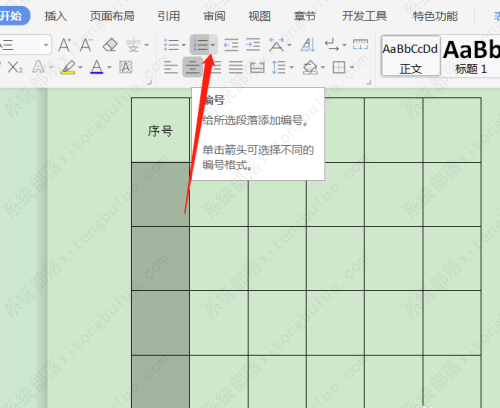Expand the Chinese layout dropdown arrow

[289, 45]
